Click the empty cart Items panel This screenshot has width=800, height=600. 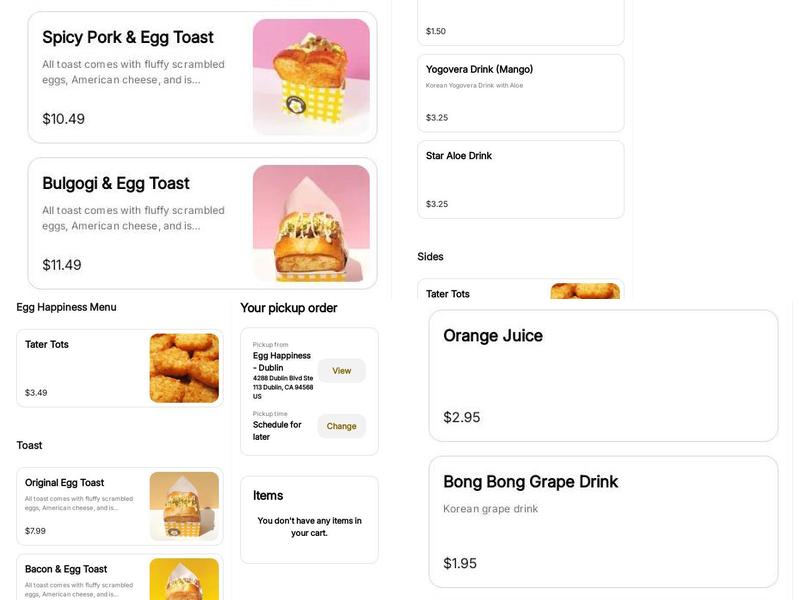click(x=309, y=519)
